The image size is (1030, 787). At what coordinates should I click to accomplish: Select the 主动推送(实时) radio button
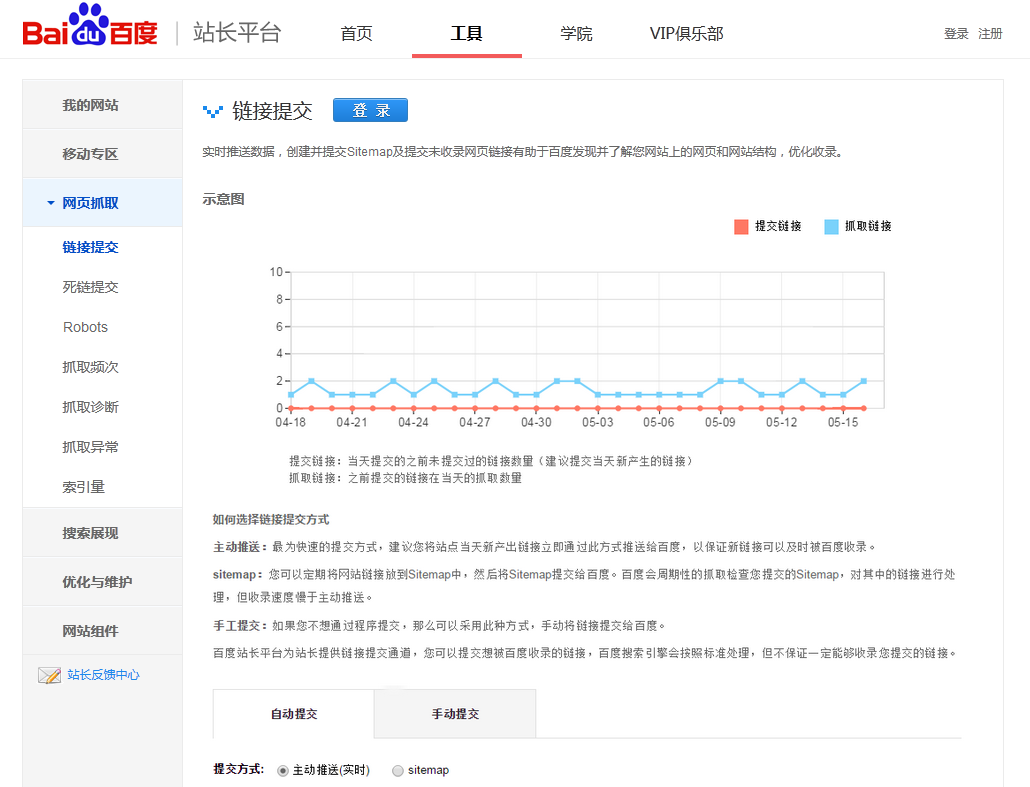(282, 771)
